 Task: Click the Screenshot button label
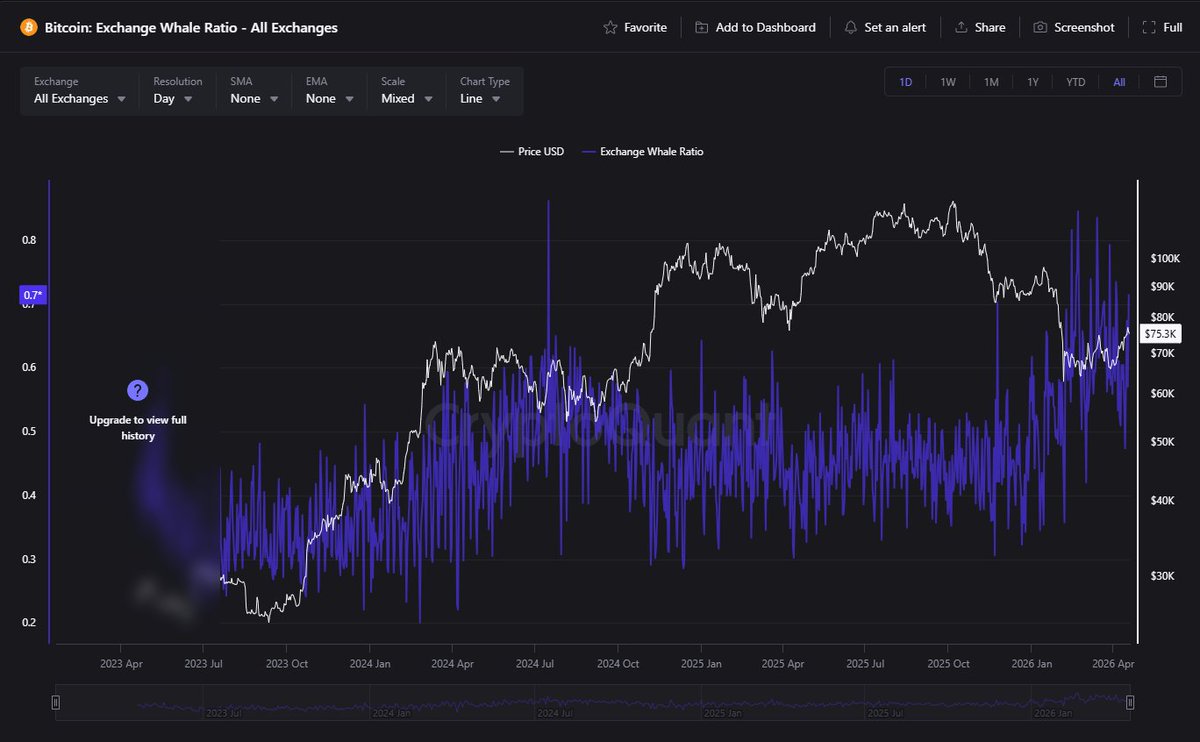(x=1084, y=28)
